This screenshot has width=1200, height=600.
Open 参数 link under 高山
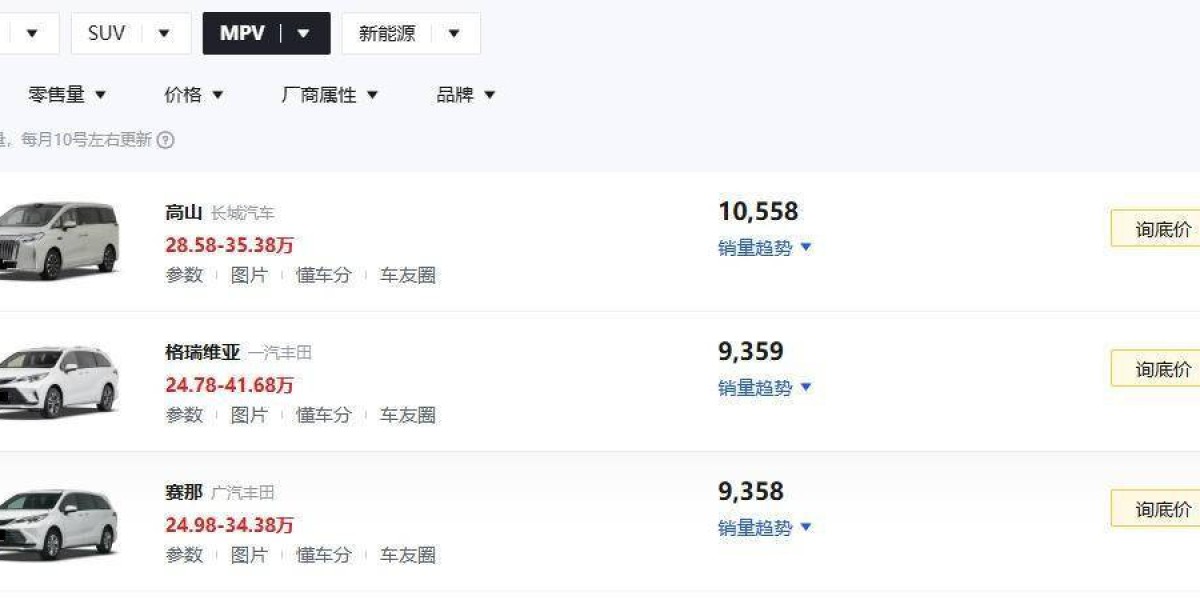184,275
